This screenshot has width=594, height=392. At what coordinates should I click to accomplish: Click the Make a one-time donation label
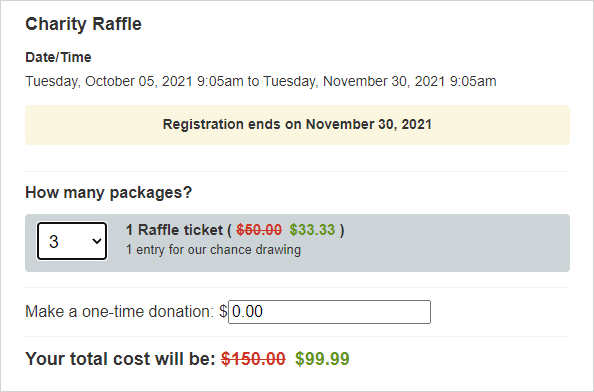tap(120, 312)
